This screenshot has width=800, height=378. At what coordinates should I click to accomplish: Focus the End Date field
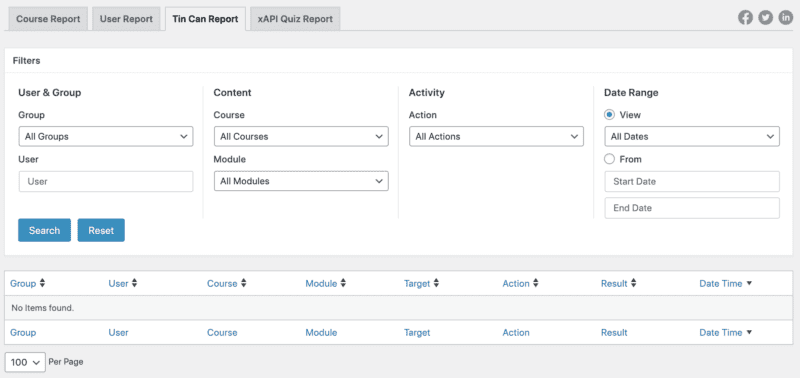point(692,208)
